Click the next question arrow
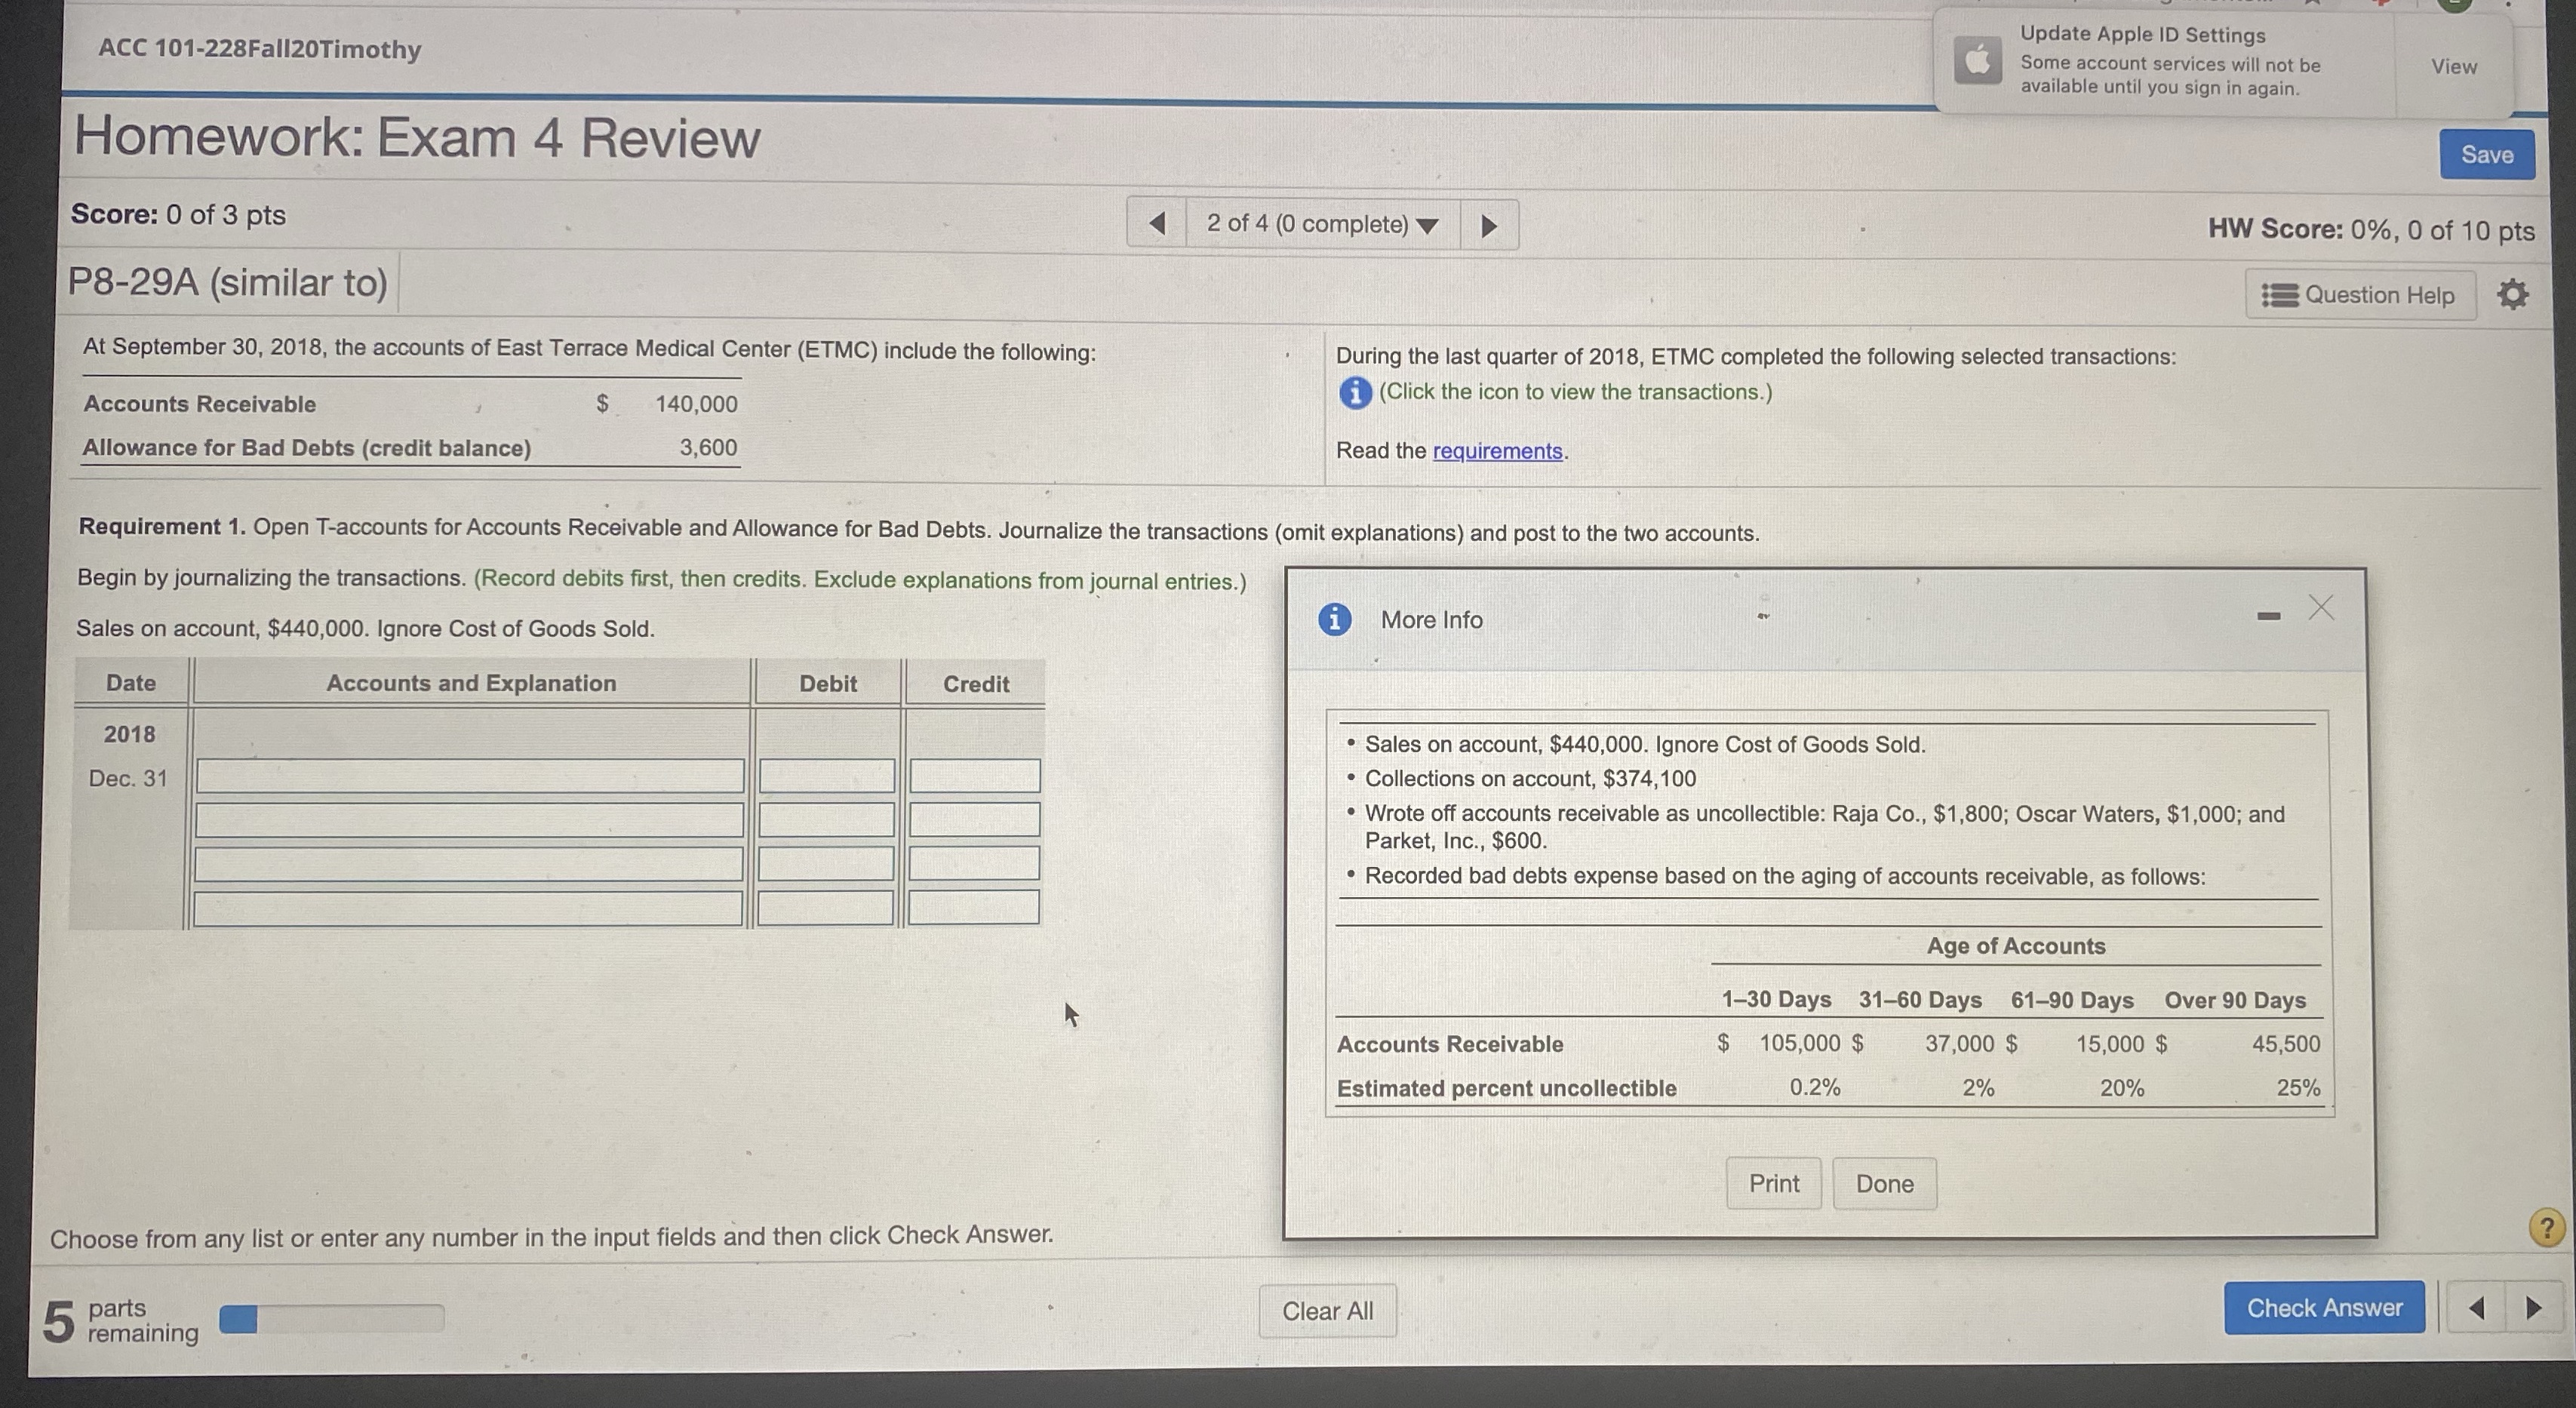The height and width of the screenshot is (1408, 2576). click(1489, 224)
